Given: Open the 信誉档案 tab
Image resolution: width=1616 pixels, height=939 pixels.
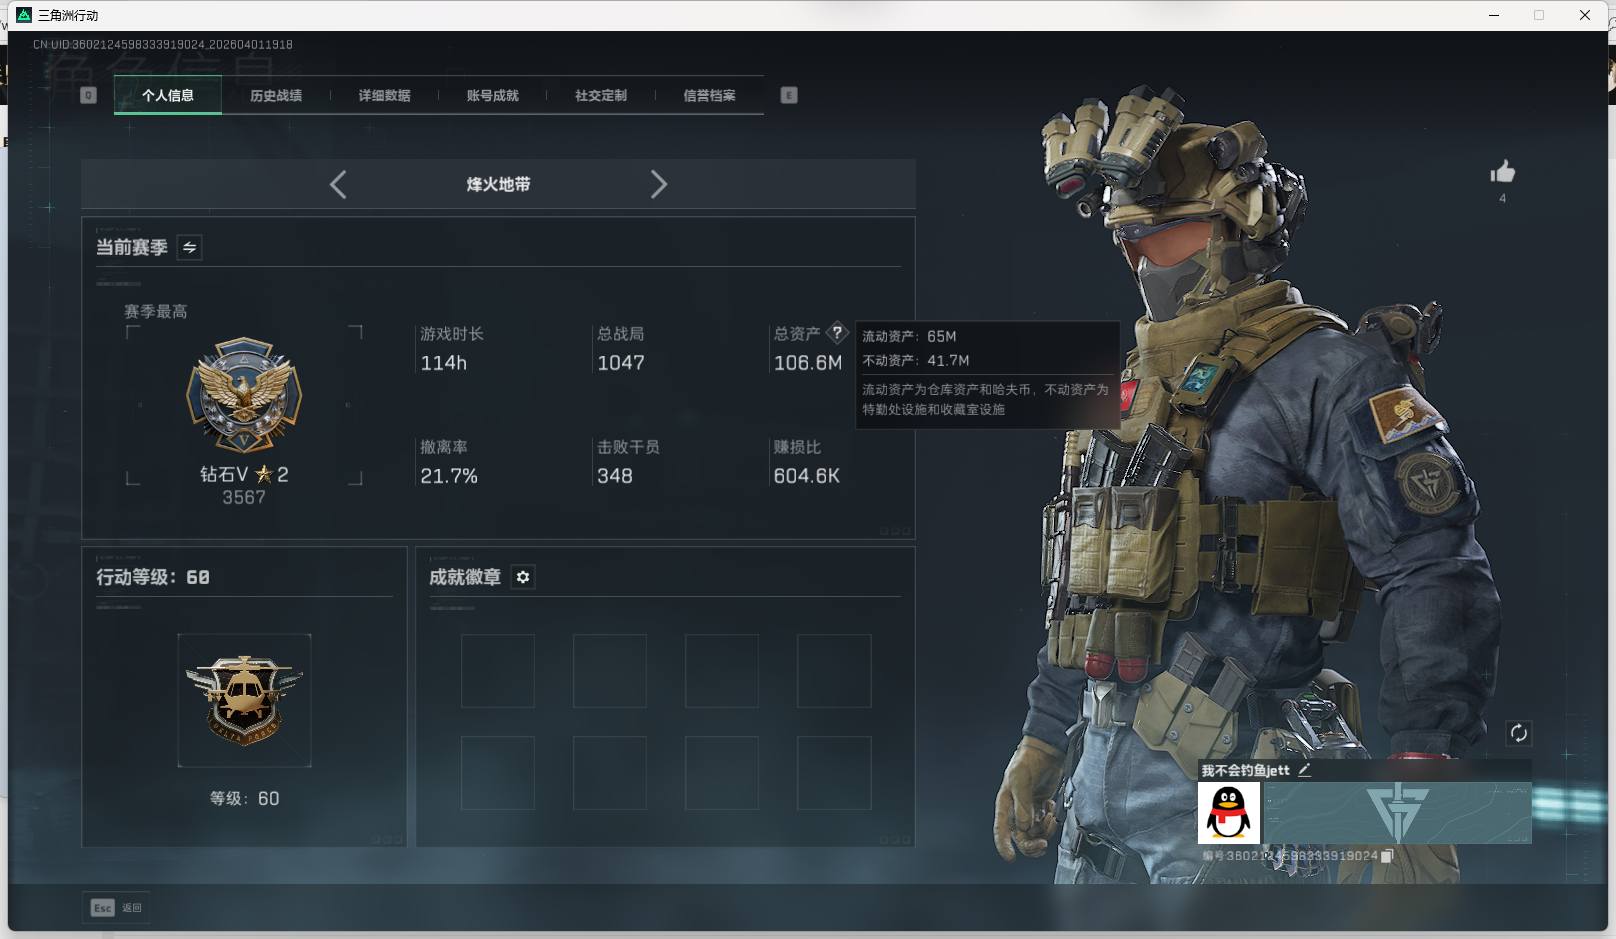Looking at the screenshot, I should pos(709,95).
